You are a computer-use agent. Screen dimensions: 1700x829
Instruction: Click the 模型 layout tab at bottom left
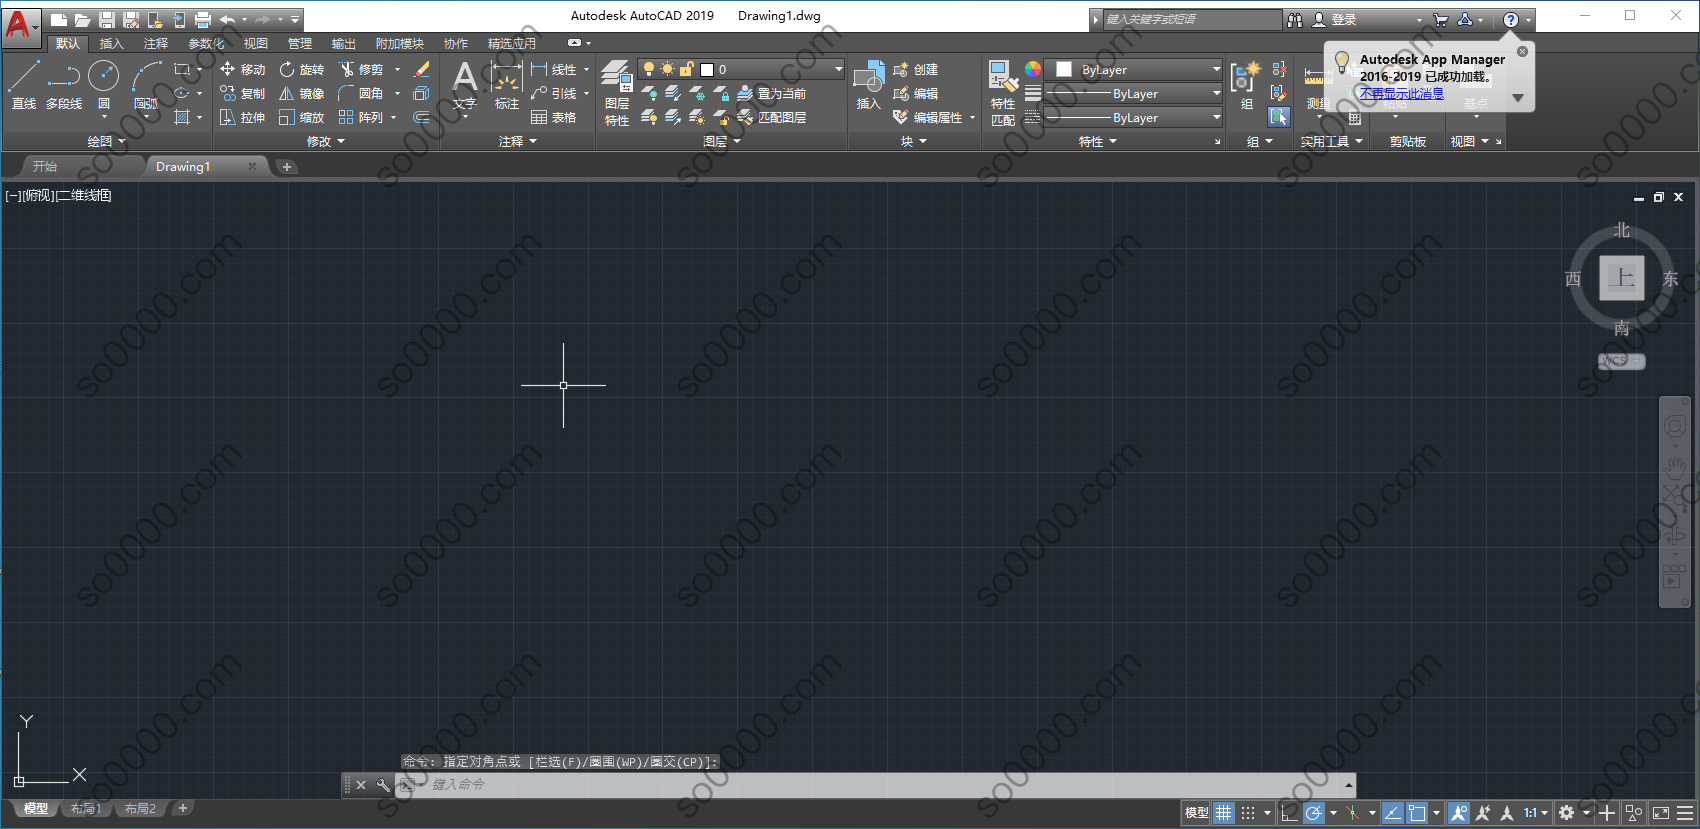(x=36, y=808)
